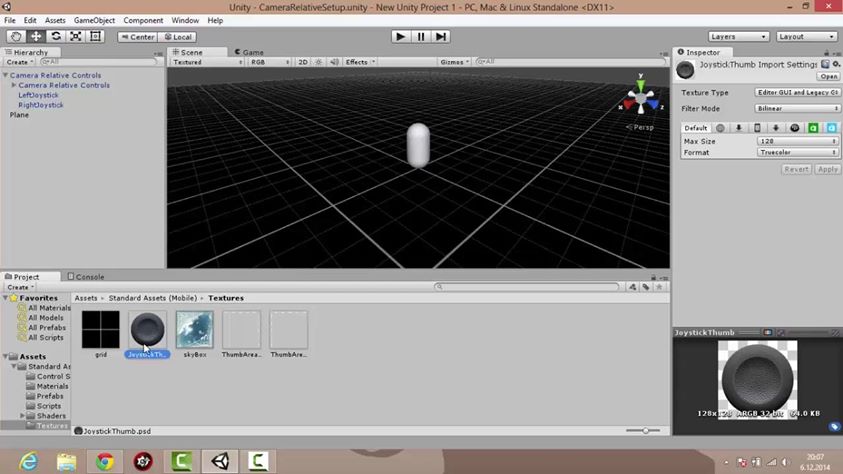Screen dimensions: 843x474
Task: Open the Component menu
Action: coord(143,20)
